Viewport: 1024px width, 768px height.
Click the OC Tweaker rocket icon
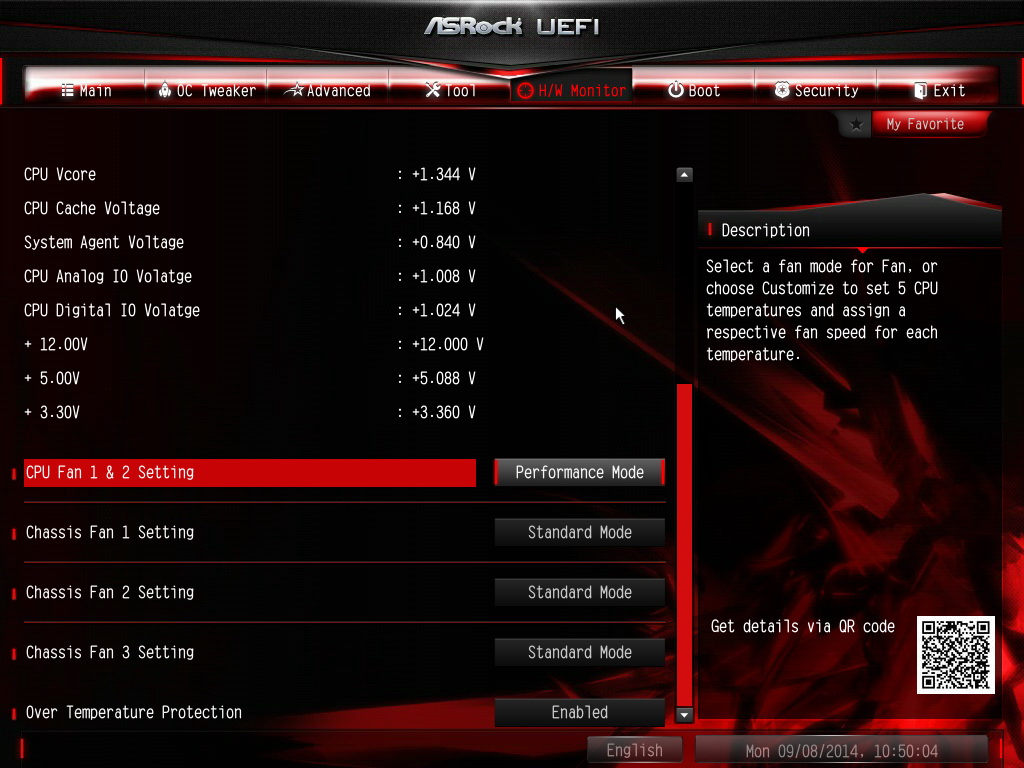pos(165,90)
